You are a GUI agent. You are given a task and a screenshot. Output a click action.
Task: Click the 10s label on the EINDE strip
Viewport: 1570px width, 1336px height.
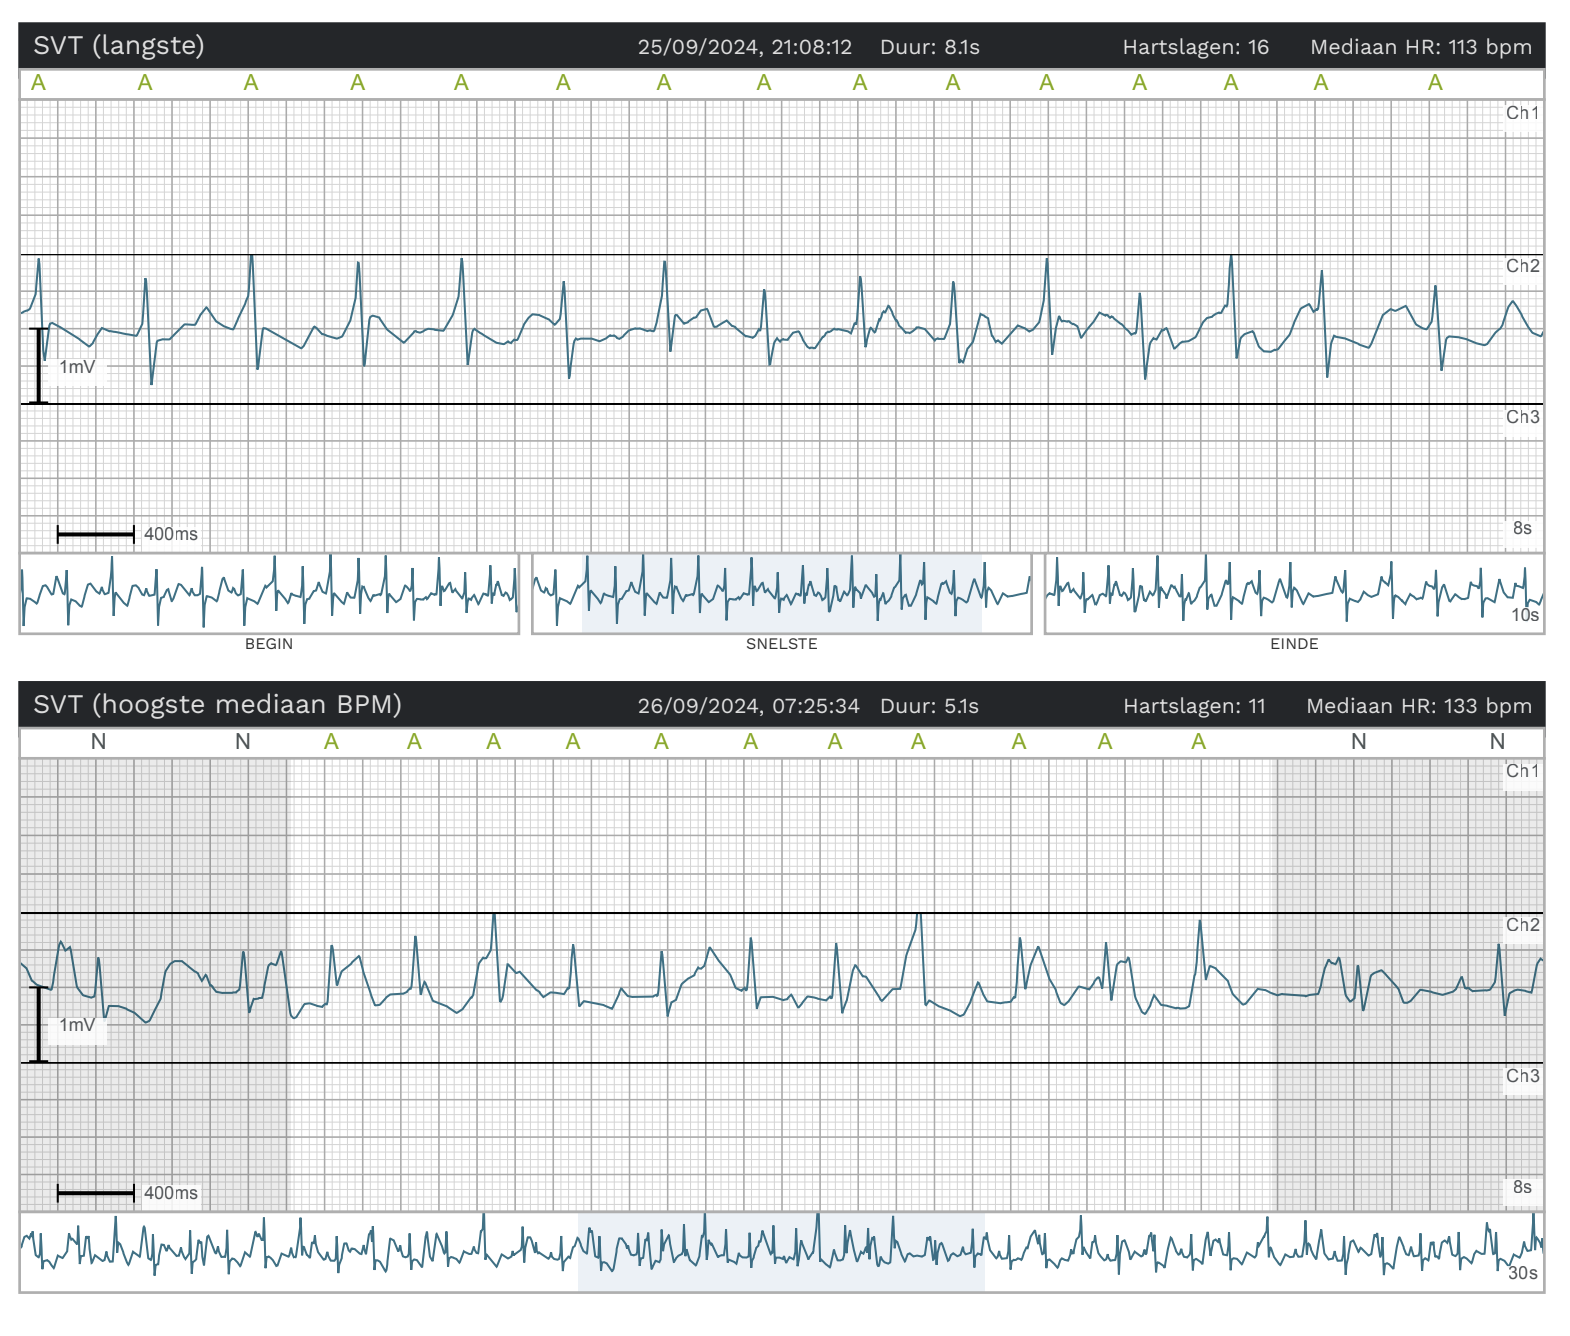(1525, 615)
